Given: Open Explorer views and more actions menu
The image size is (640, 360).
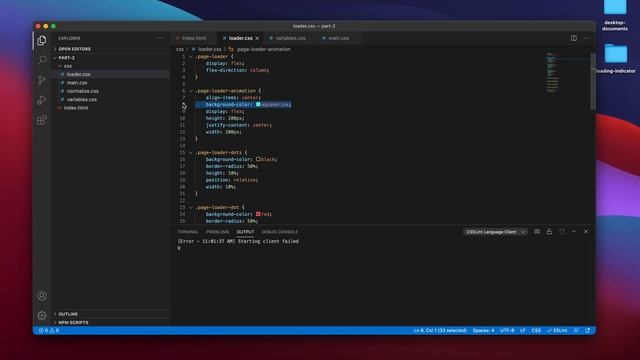Looking at the screenshot, I should [160, 38].
